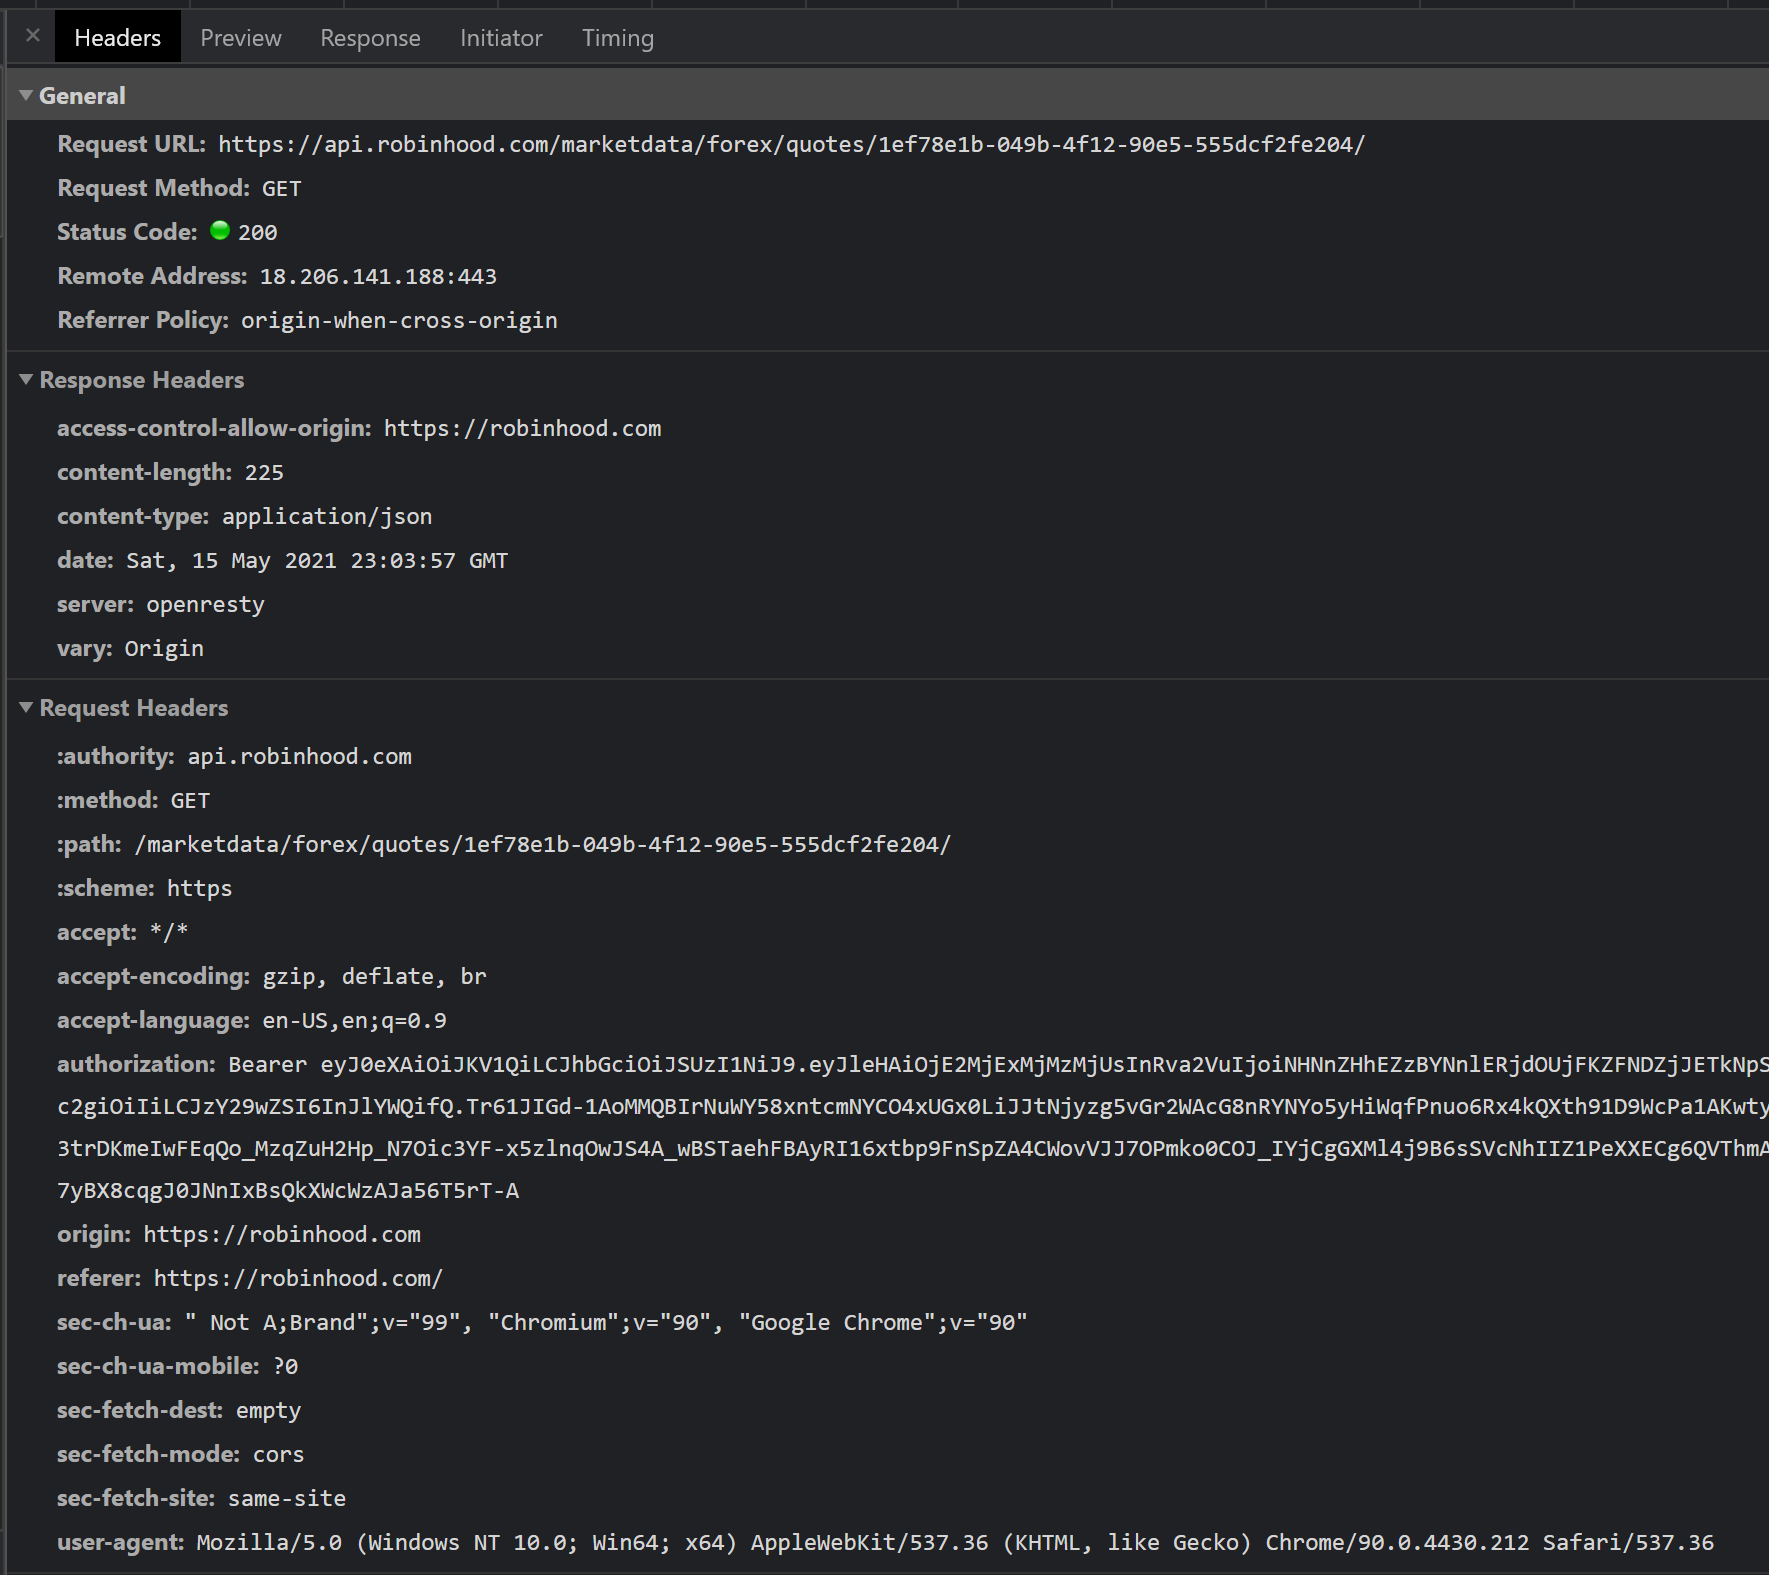1769x1575 pixels.
Task: Click referrer policy origin-when-cross-origin value
Action: pos(399,320)
